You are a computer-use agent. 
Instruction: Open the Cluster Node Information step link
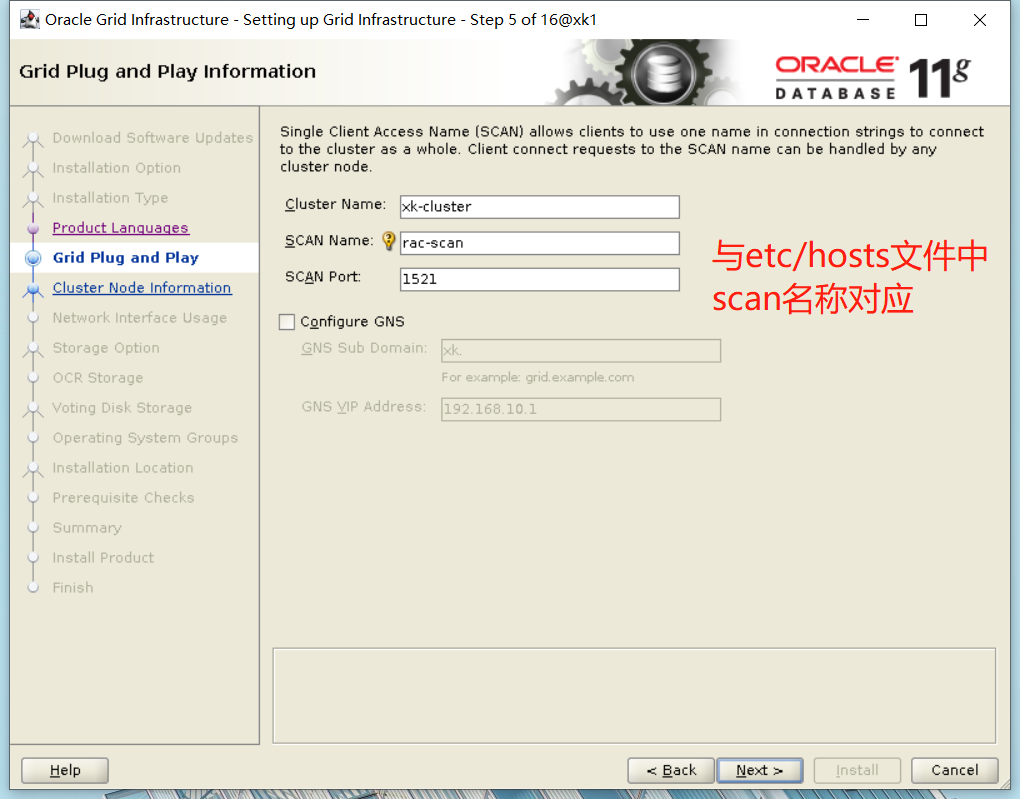click(142, 288)
